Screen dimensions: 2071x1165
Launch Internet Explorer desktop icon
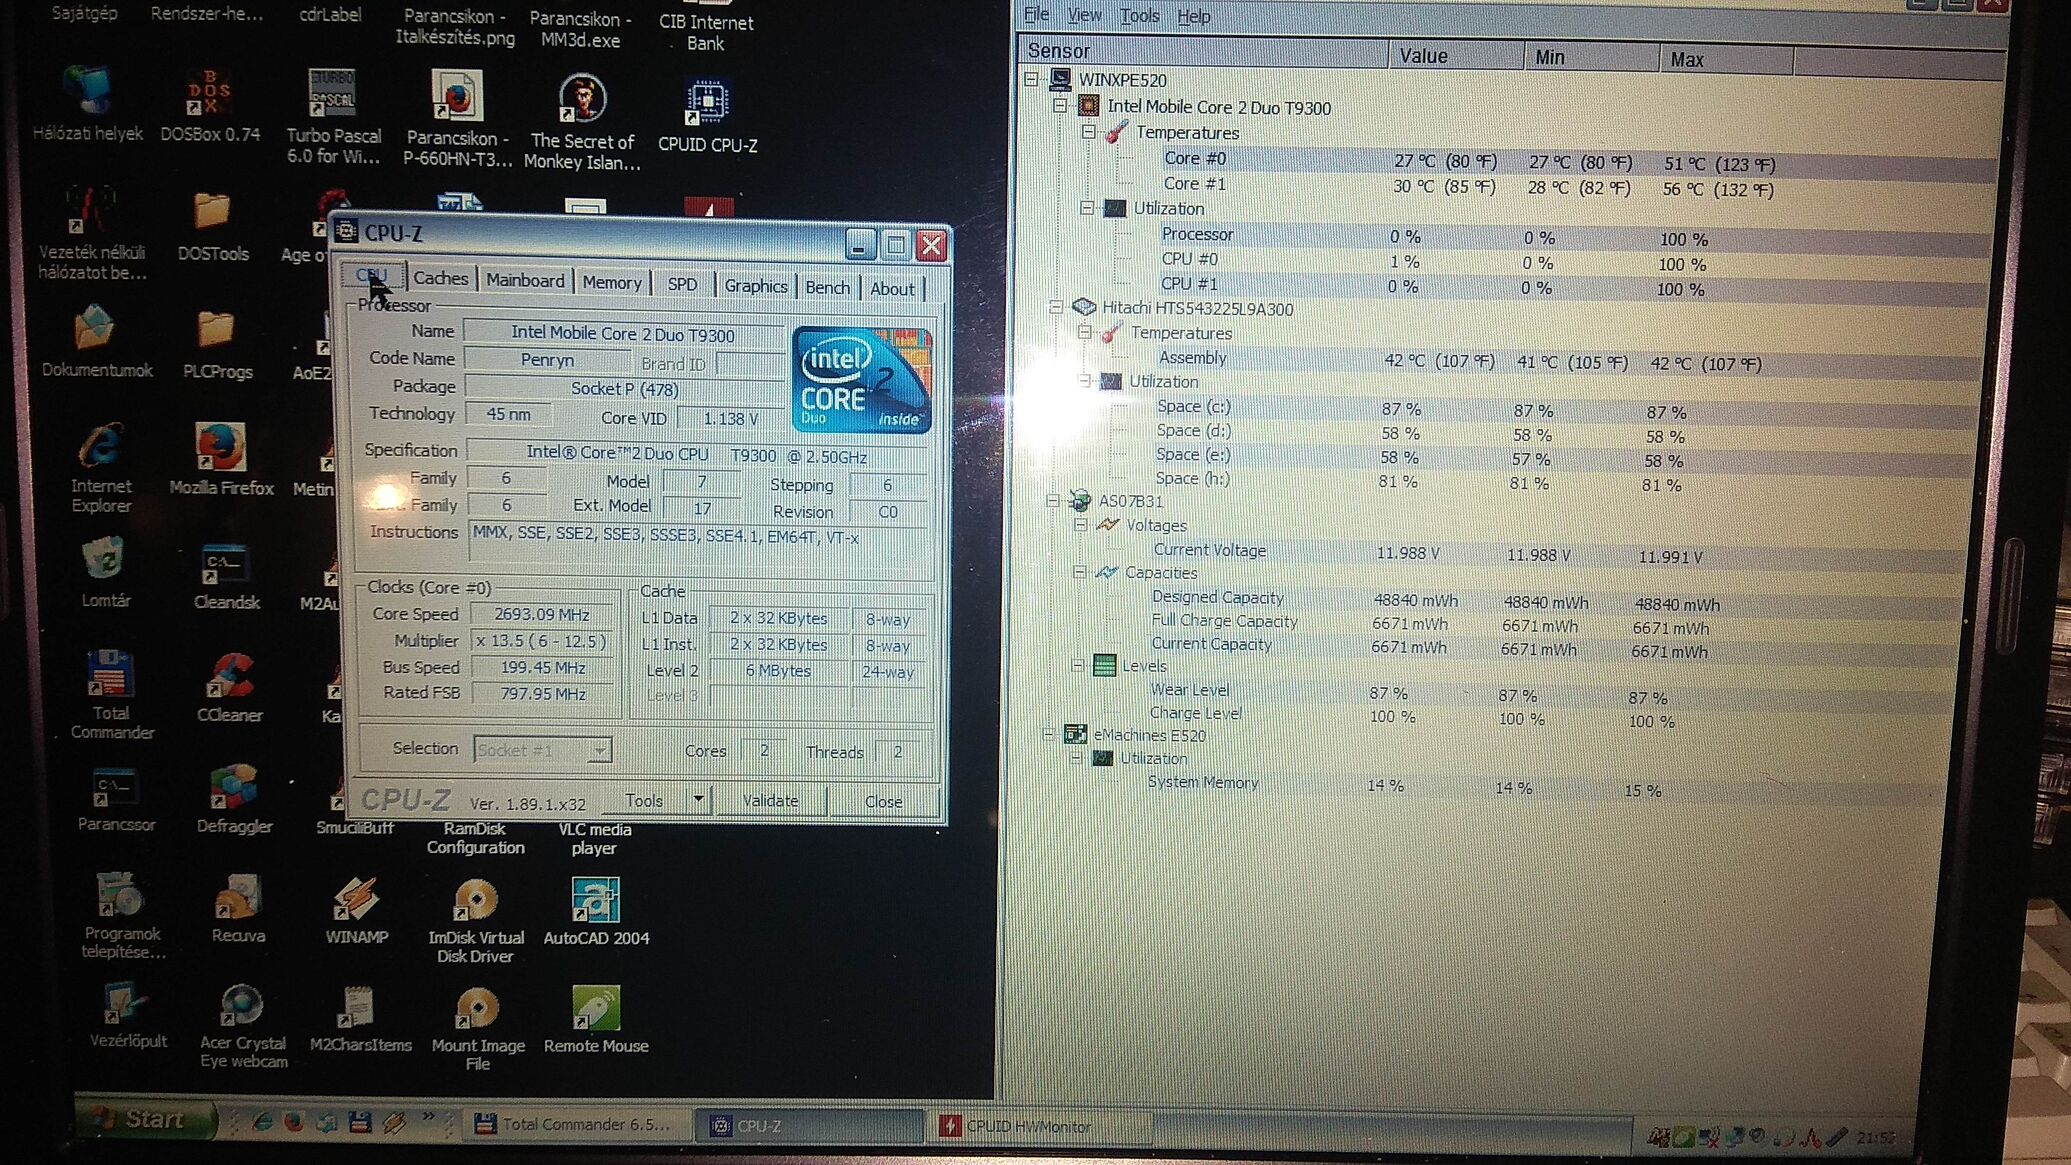point(101,468)
